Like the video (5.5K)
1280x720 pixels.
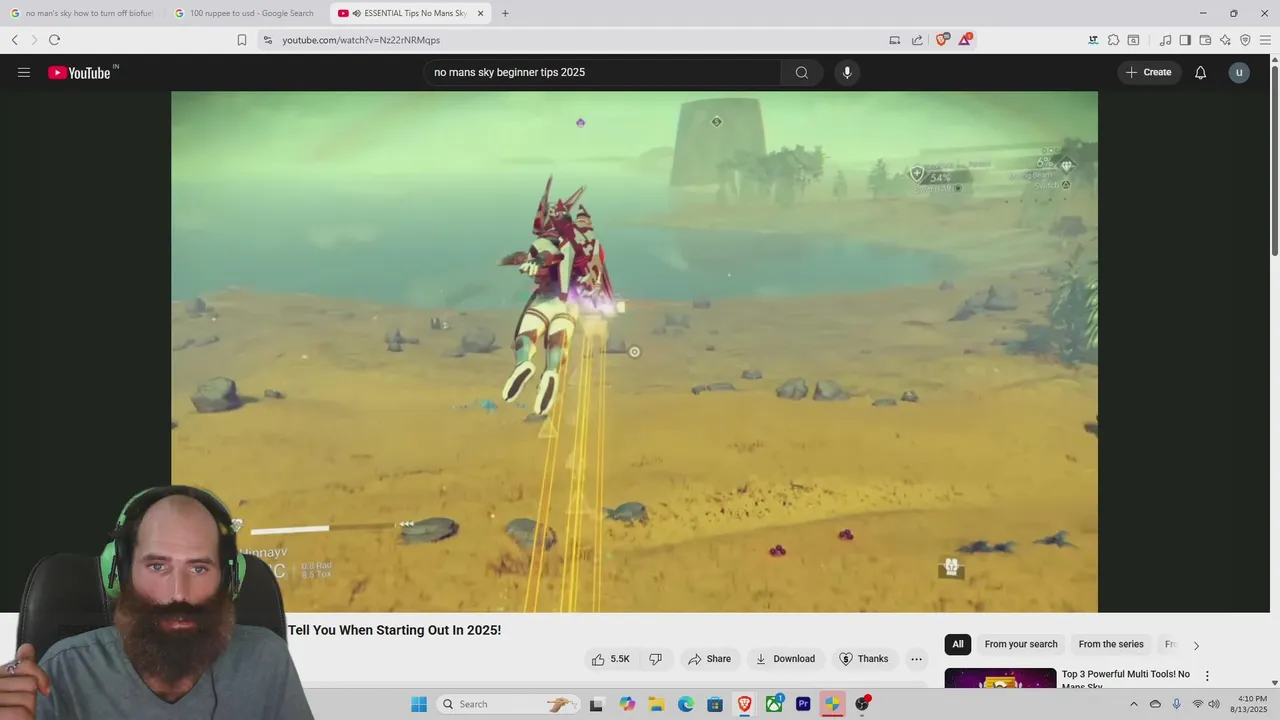[x=611, y=659]
